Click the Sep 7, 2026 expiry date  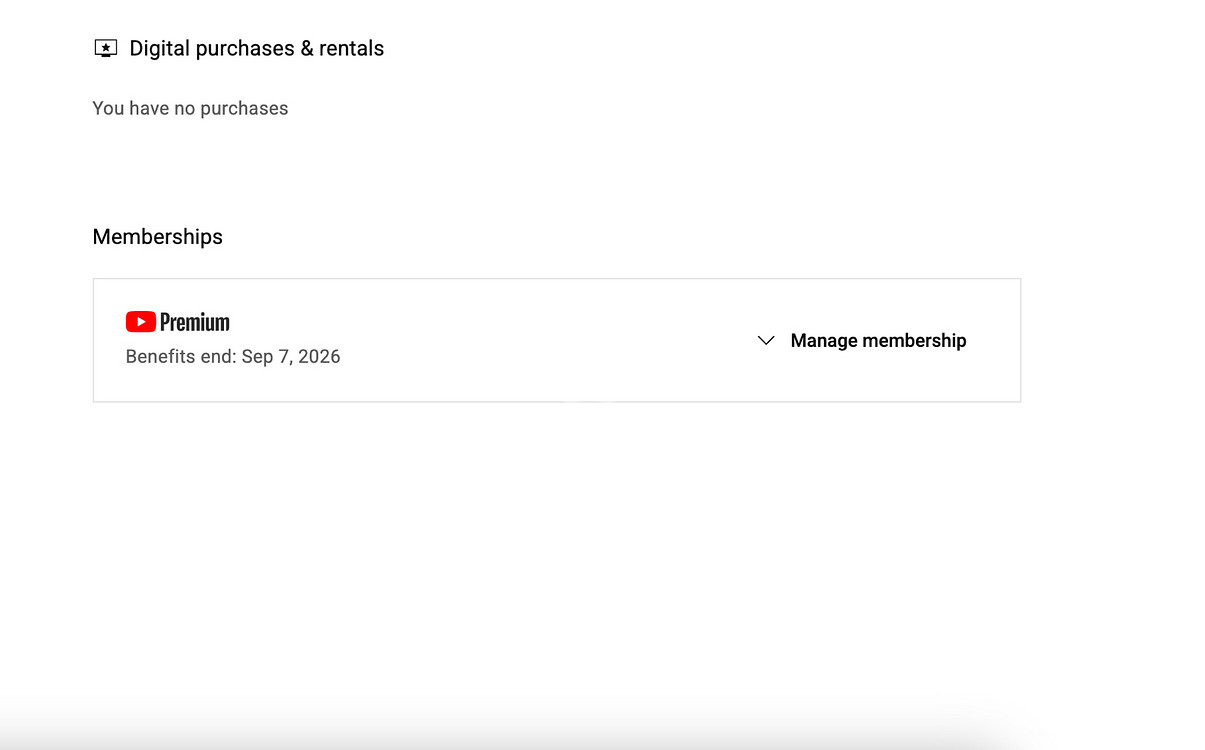(291, 357)
